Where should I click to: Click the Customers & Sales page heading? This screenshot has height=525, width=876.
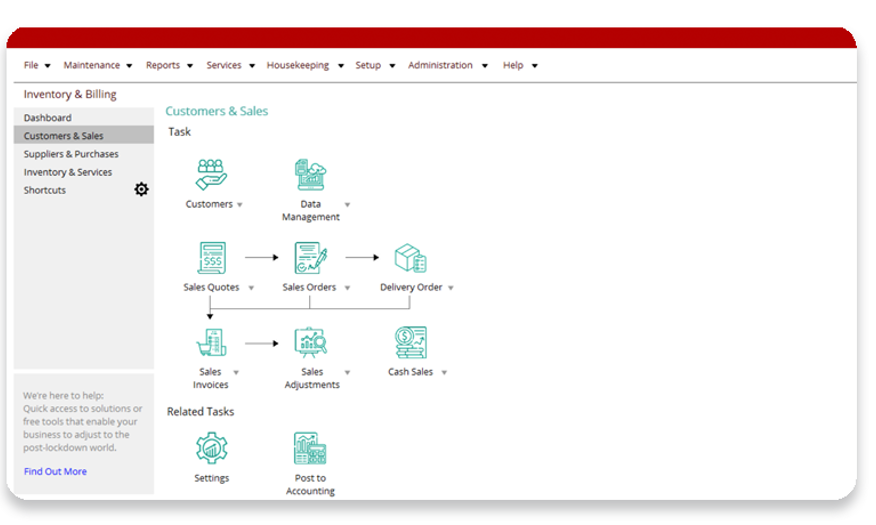pyautogui.click(x=217, y=111)
